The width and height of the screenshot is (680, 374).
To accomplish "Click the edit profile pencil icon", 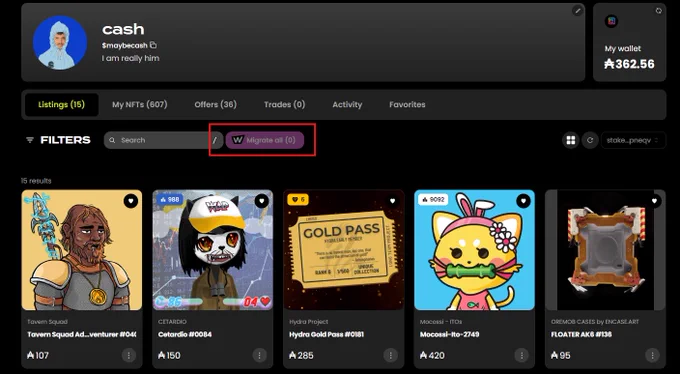I will 577,11.
